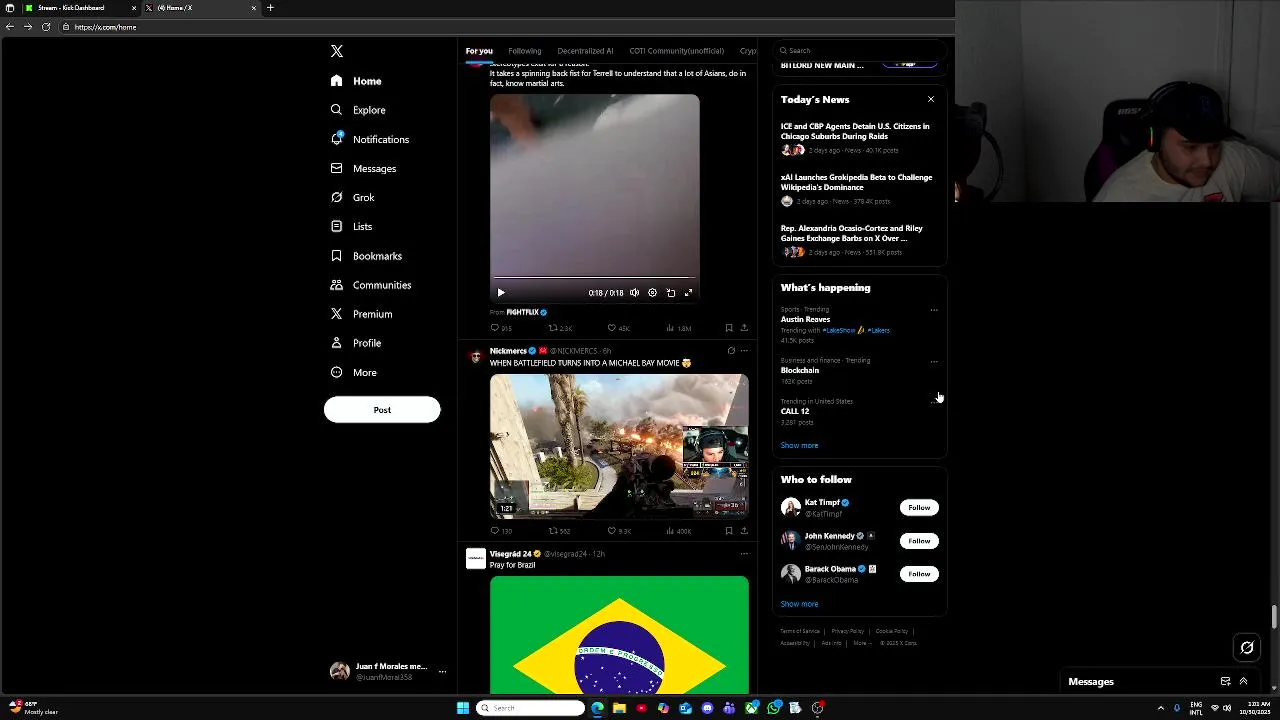Viewport: 1280px width, 720px height.
Task: Click the white Post button
Action: coord(382,410)
